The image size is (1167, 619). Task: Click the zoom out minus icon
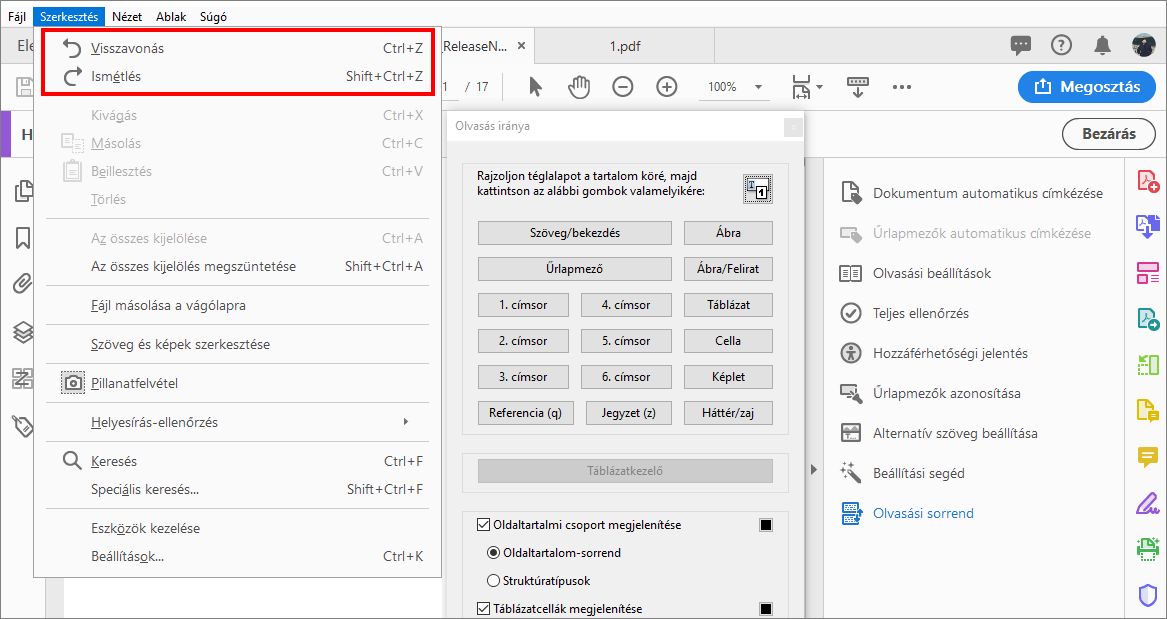coord(622,87)
